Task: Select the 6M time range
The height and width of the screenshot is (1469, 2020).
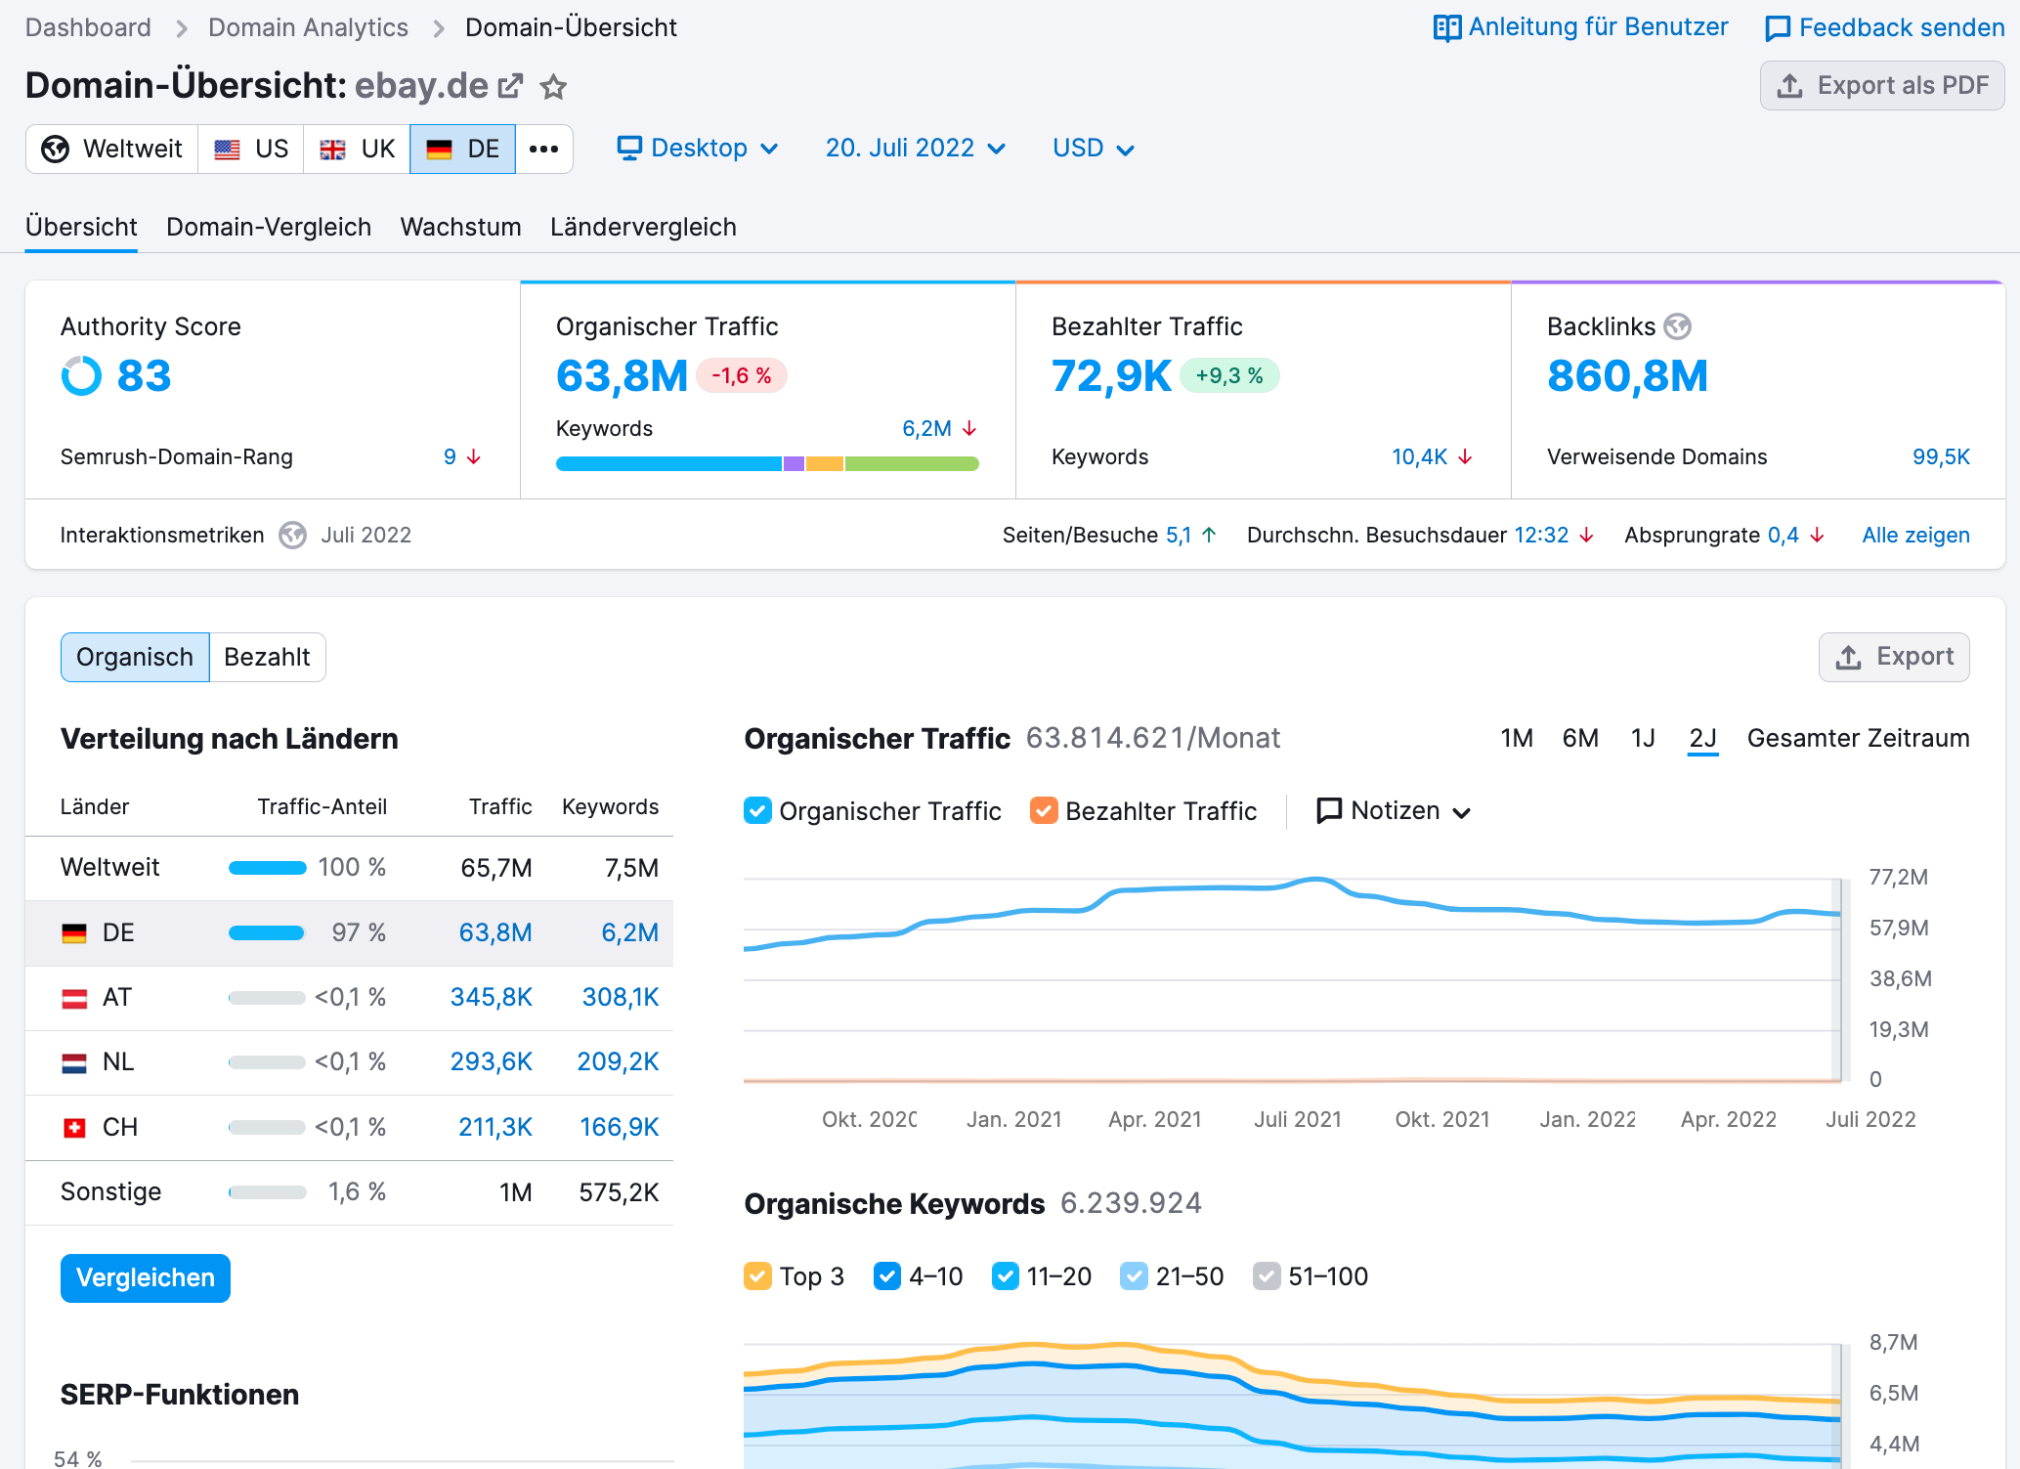Action: coord(1580,738)
